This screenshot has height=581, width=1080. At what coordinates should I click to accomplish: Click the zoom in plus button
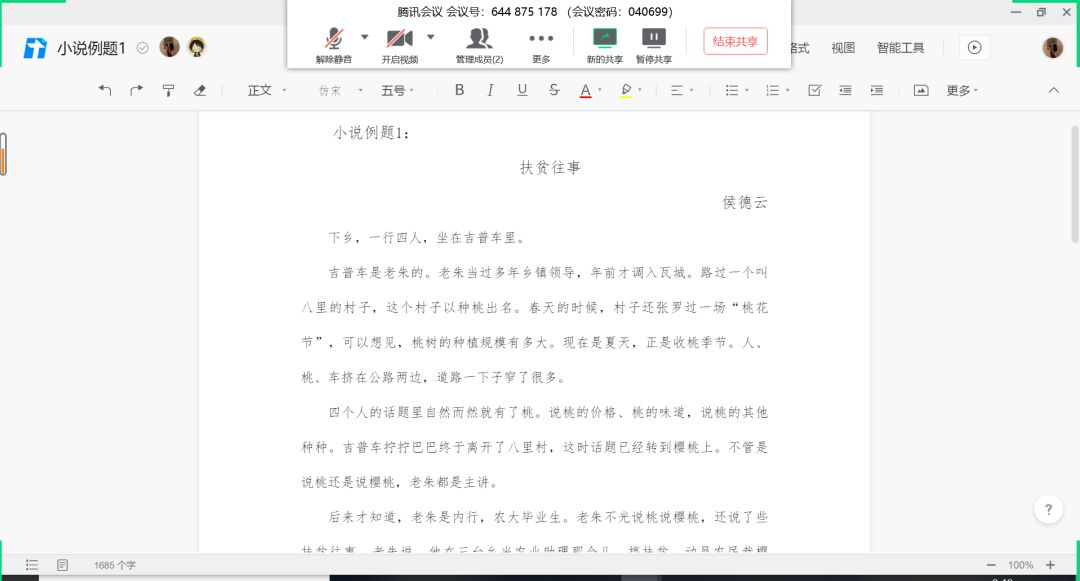[x=1050, y=565]
